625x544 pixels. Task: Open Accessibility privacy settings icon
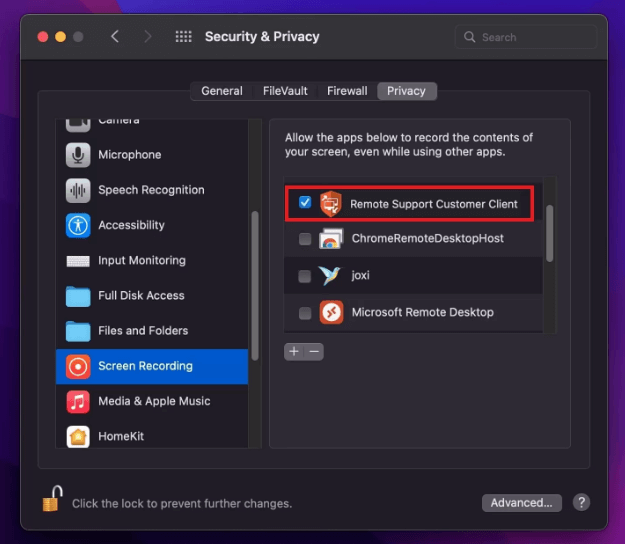click(x=78, y=225)
